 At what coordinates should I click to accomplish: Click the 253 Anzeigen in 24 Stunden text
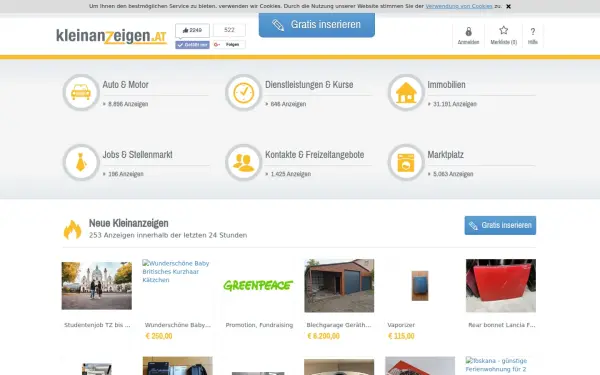(x=168, y=235)
